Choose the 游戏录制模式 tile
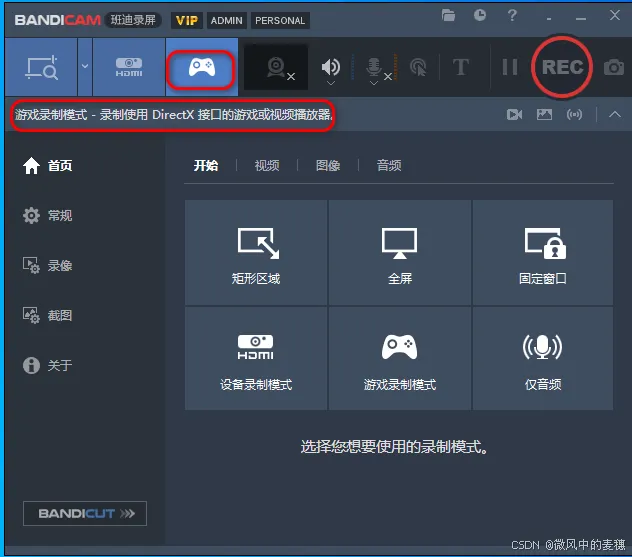 (x=400, y=359)
